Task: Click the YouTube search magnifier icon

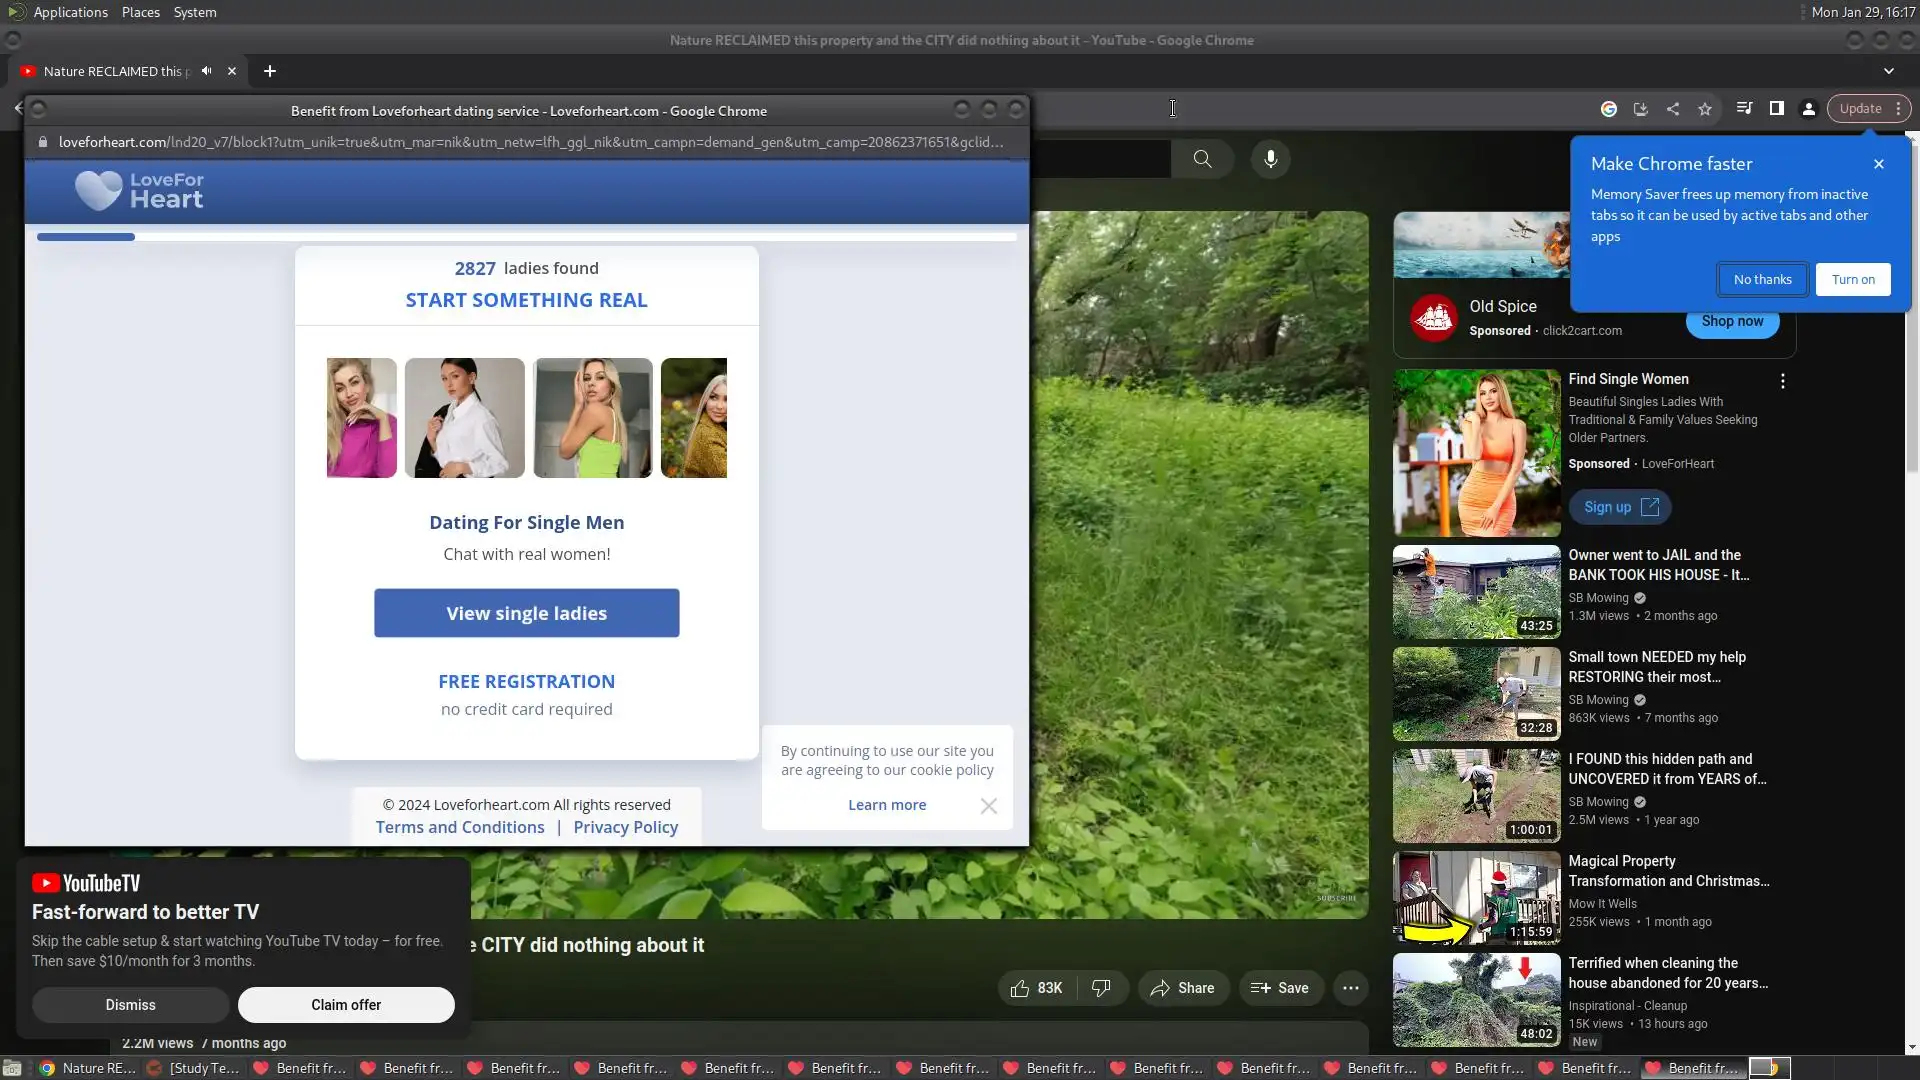Action: 1202,159
